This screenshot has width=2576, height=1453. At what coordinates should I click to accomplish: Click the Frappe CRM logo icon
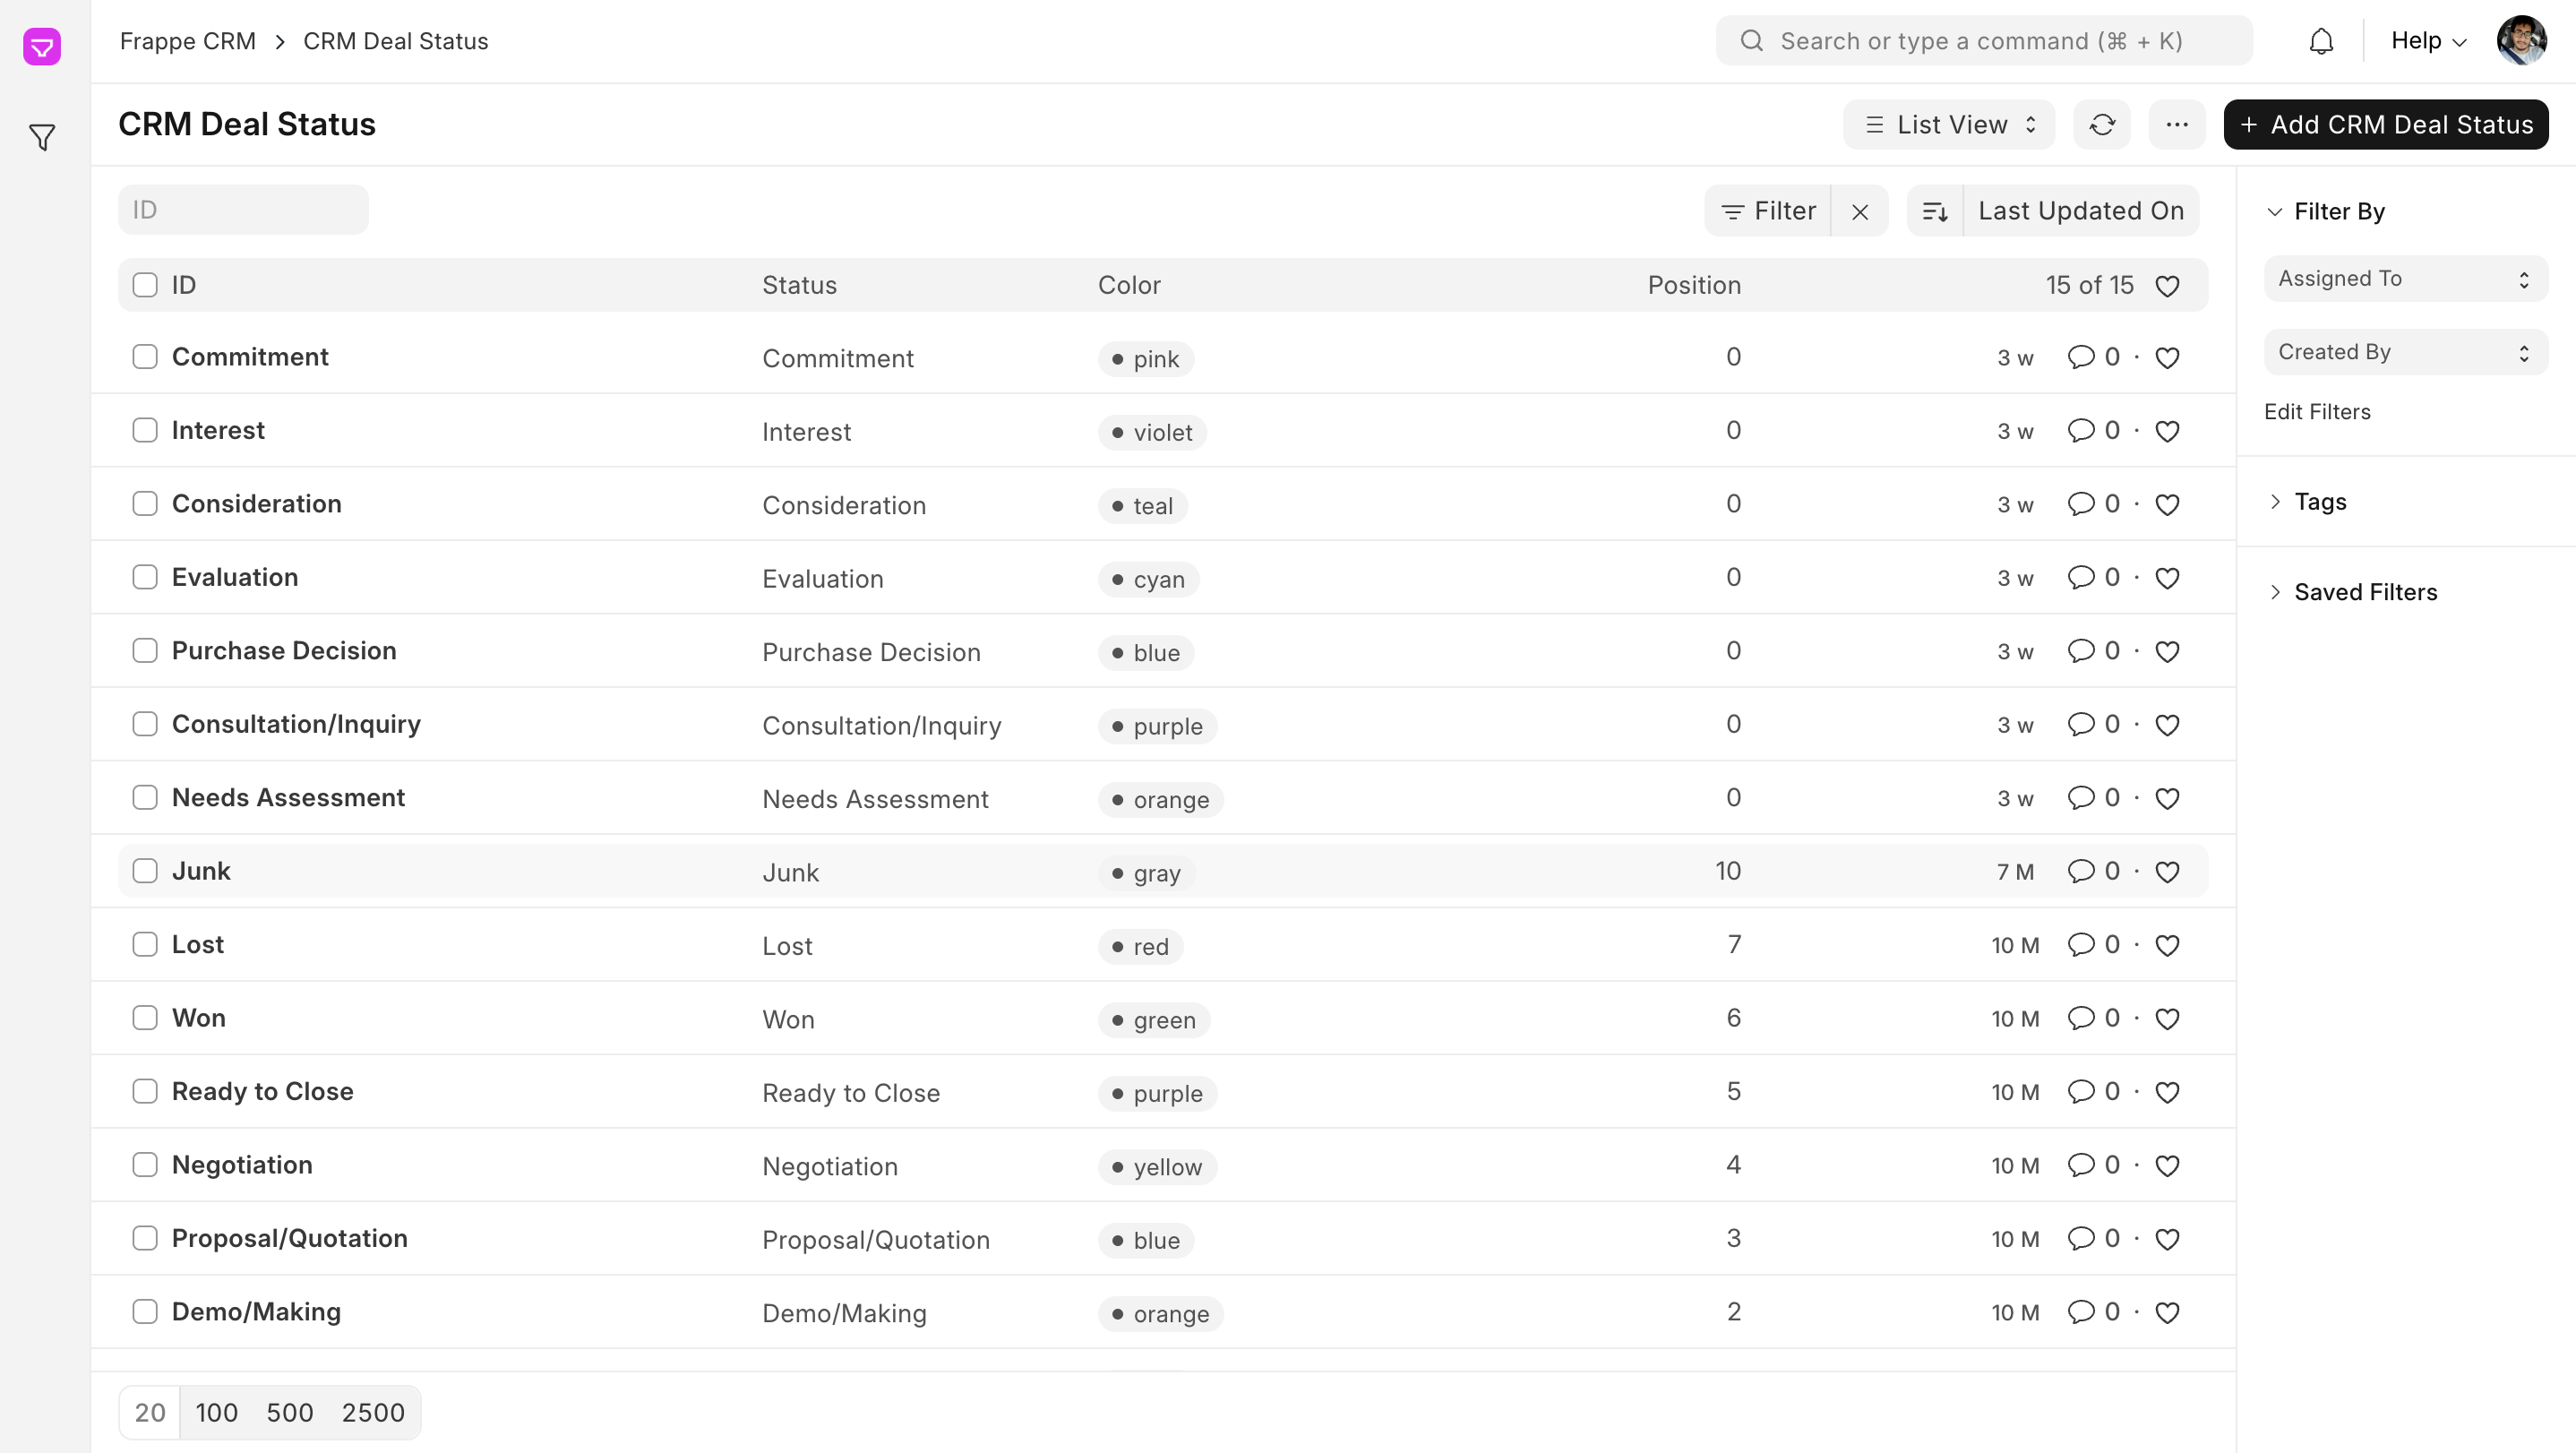(x=42, y=46)
